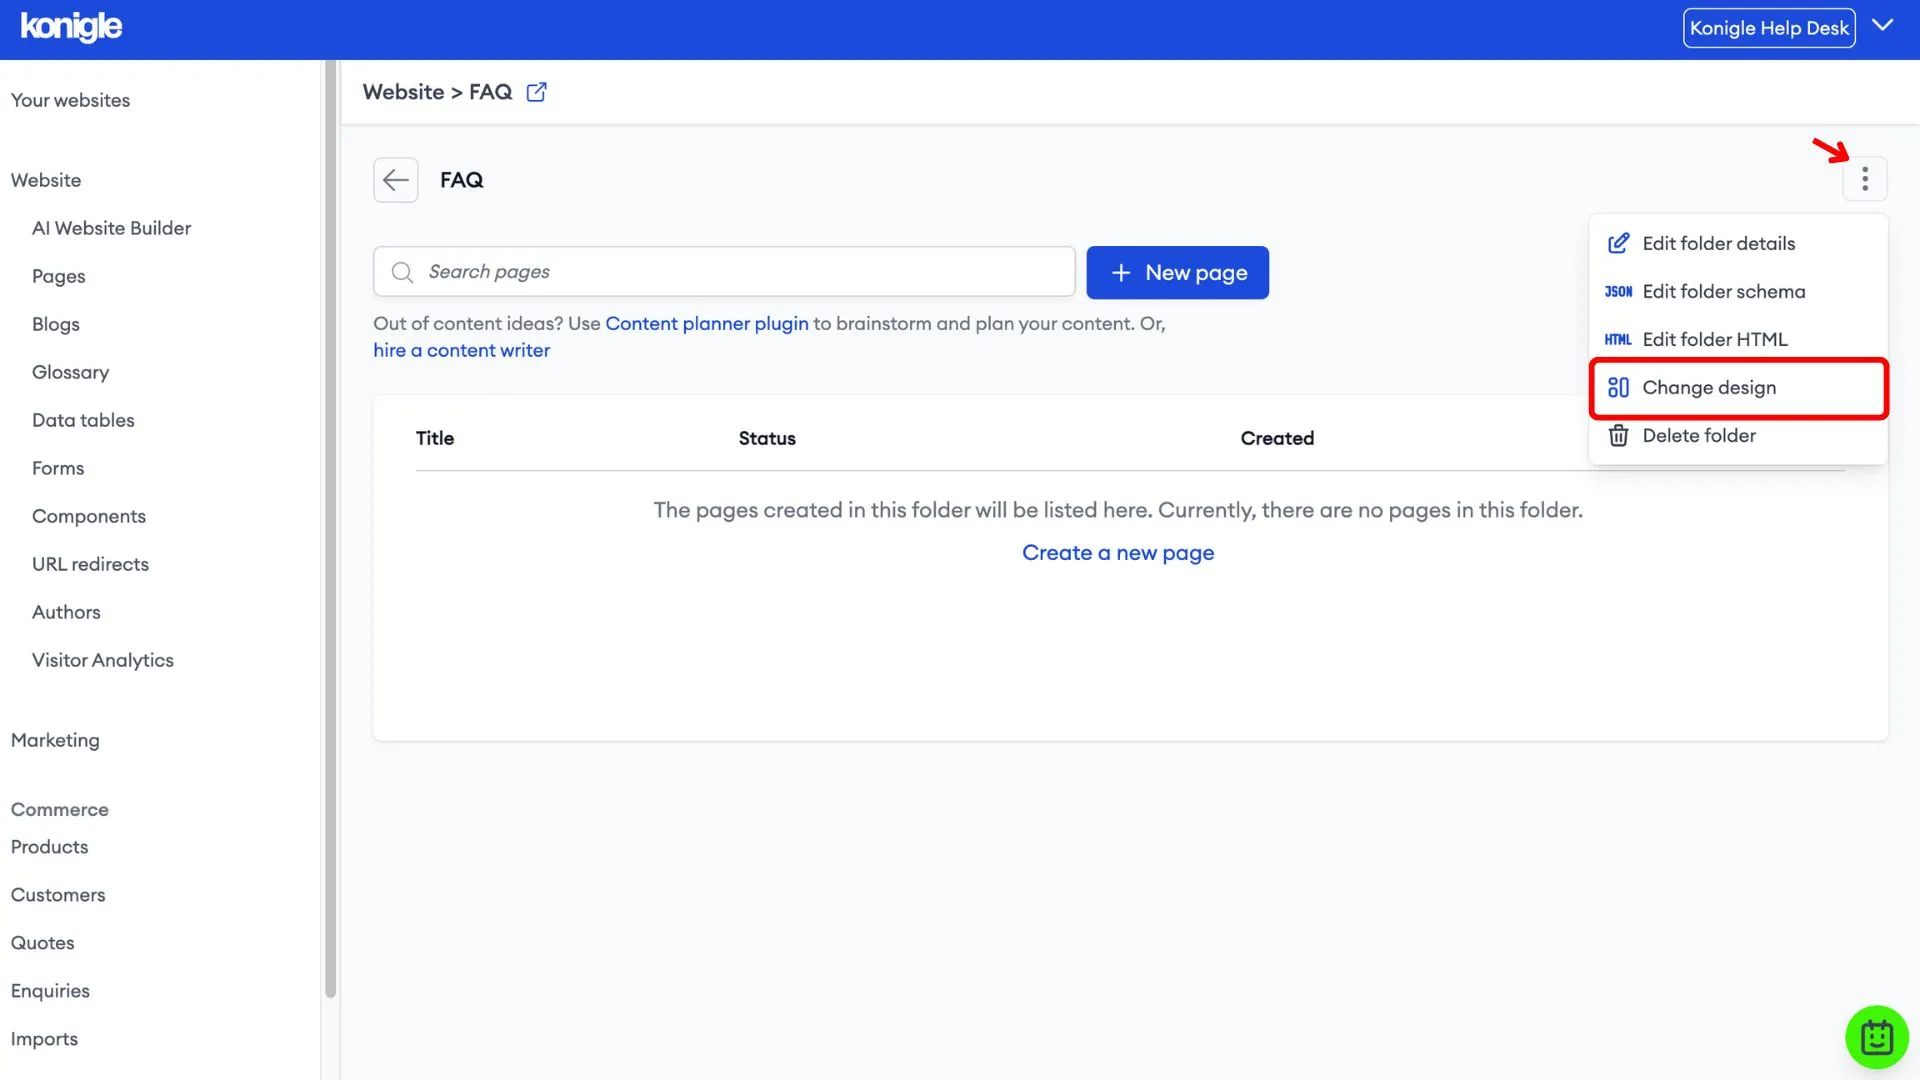
Task: Click the Content planner plugin link
Action: click(707, 323)
